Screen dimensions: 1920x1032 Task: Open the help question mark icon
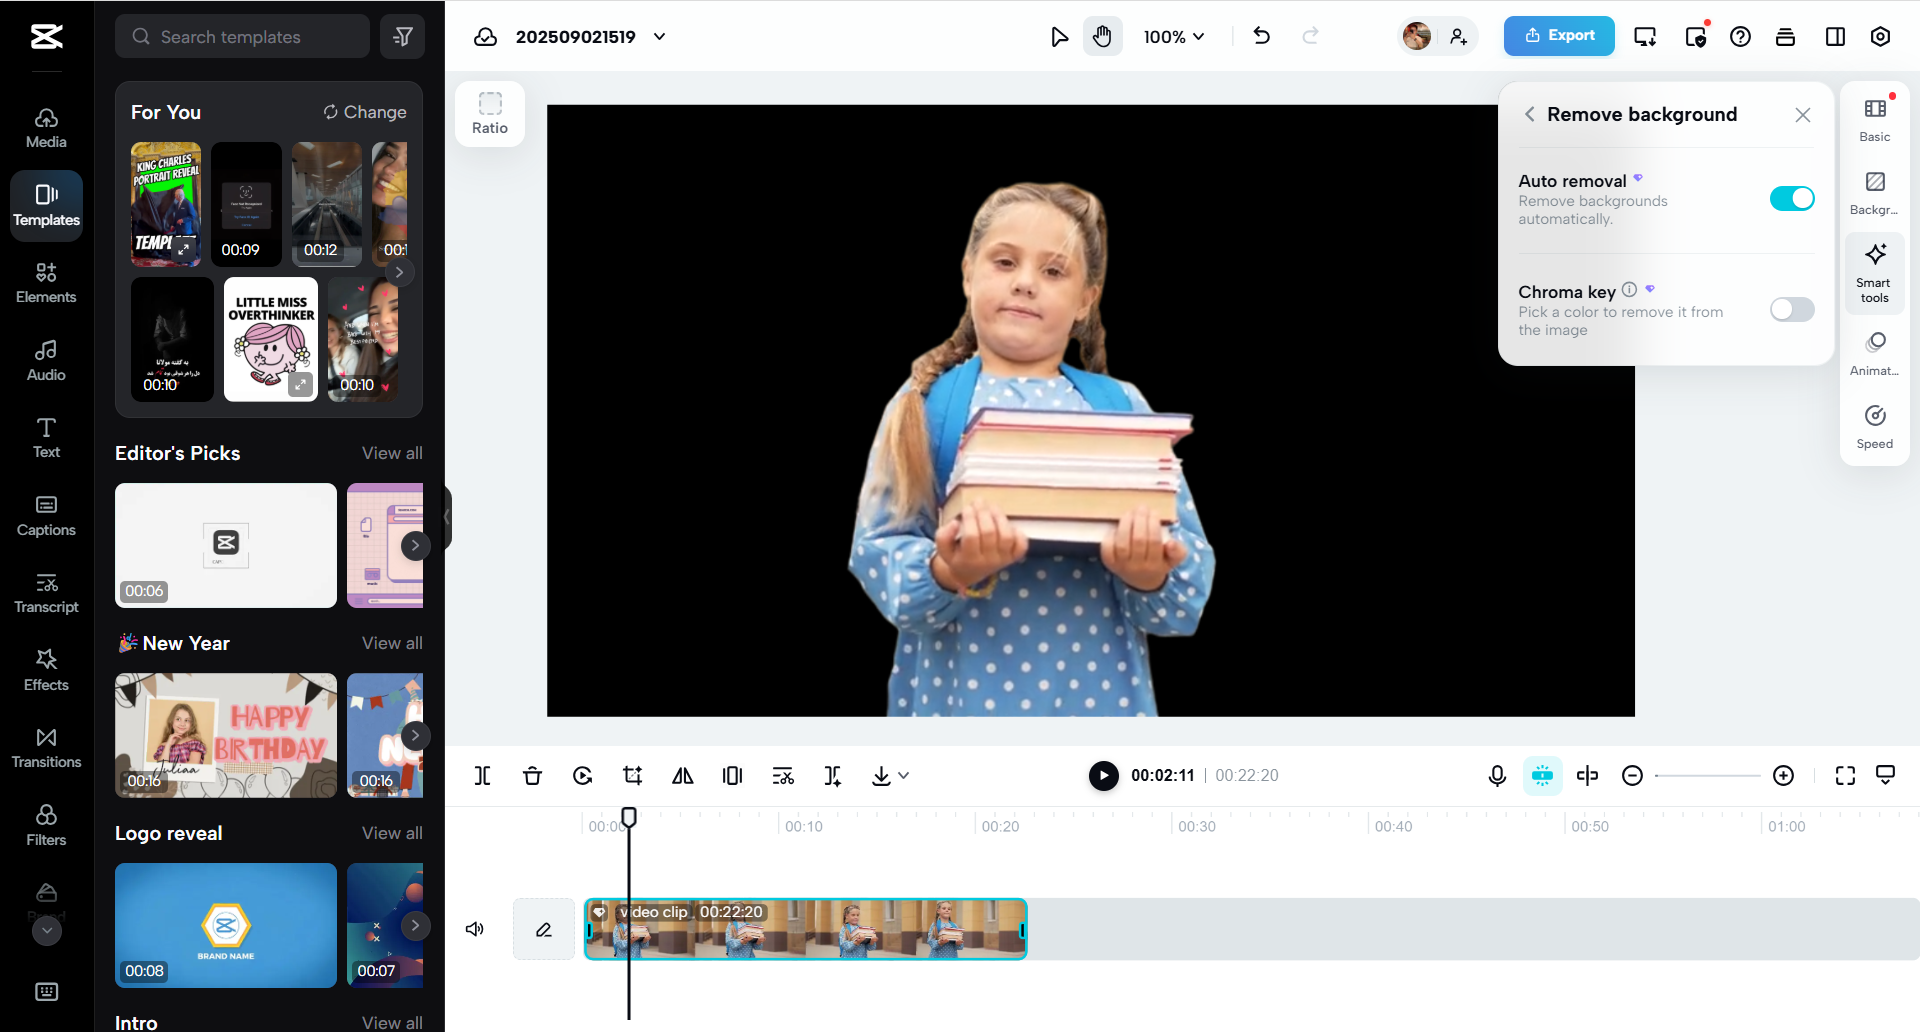click(1740, 37)
